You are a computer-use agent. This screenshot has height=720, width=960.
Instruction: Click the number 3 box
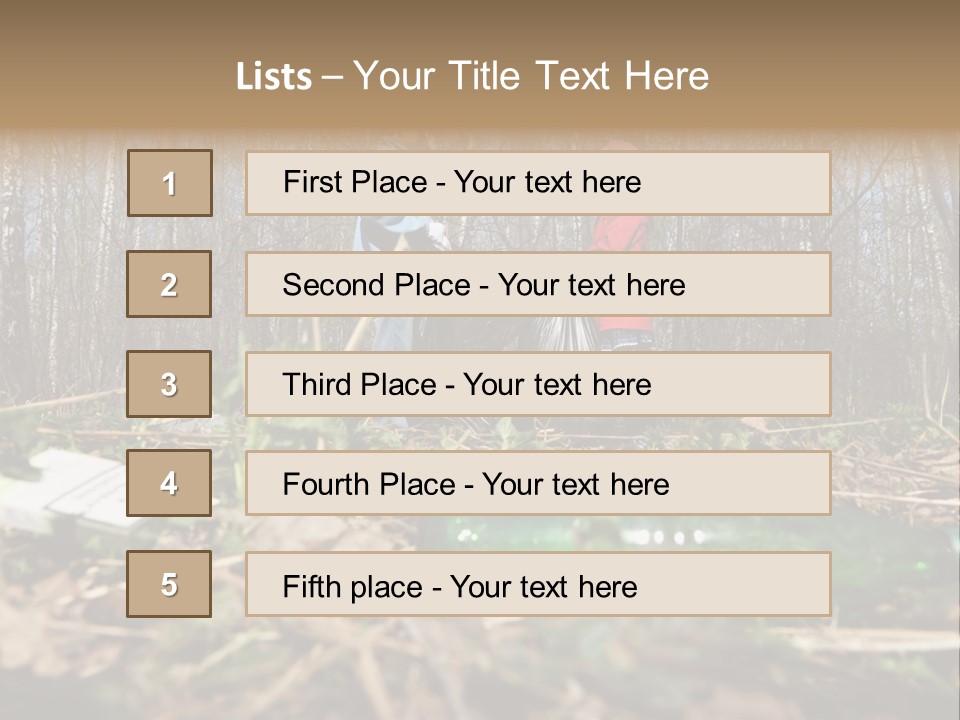(169, 384)
